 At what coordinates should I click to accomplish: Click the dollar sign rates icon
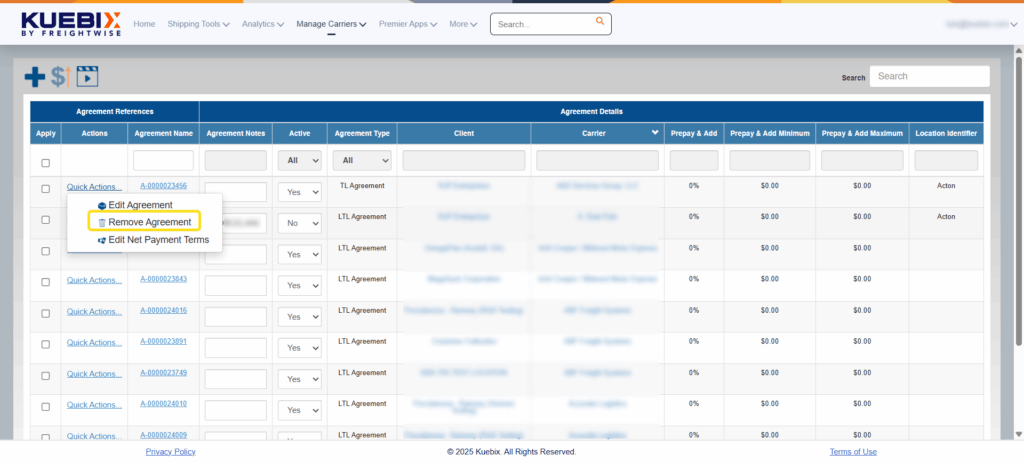pyautogui.click(x=59, y=76)
